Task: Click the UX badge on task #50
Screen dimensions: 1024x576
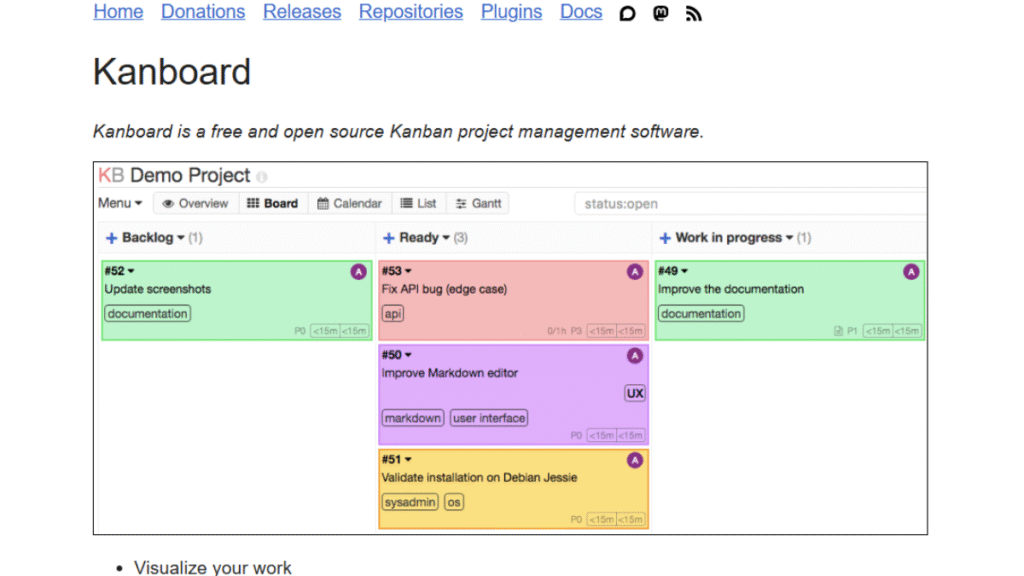Action: coord(635,393)
